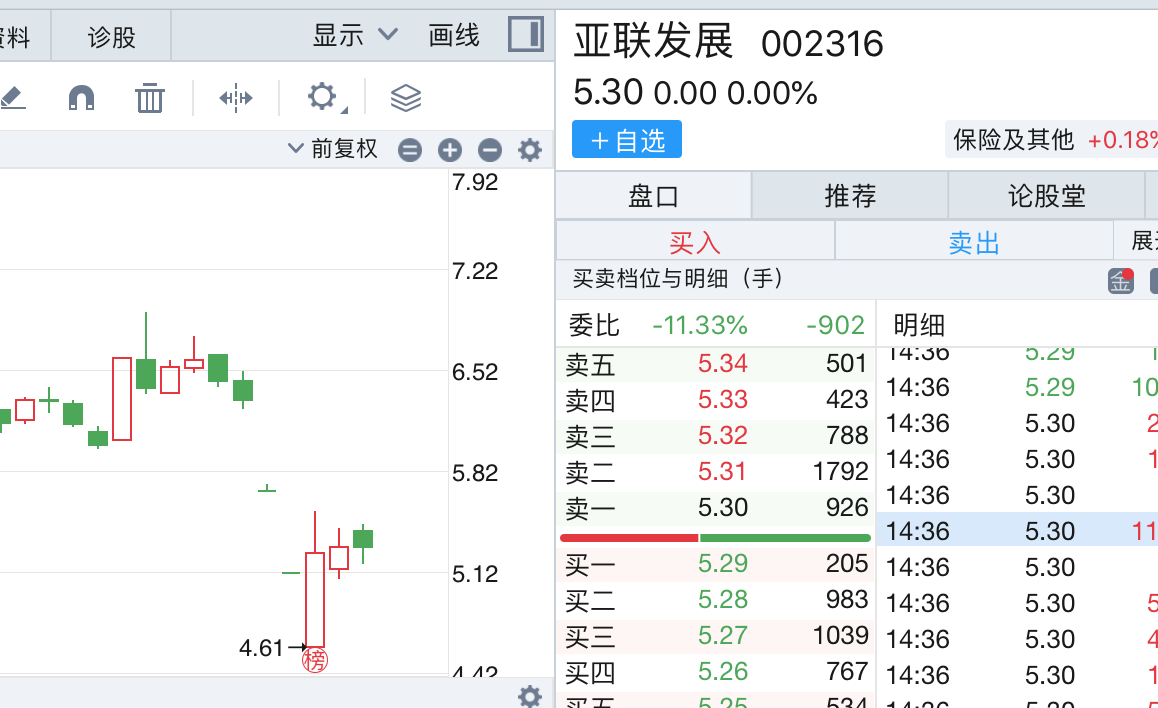Open the 论股堂 tab
This screenshot has width=1158, height=708.
[1046, 195]
